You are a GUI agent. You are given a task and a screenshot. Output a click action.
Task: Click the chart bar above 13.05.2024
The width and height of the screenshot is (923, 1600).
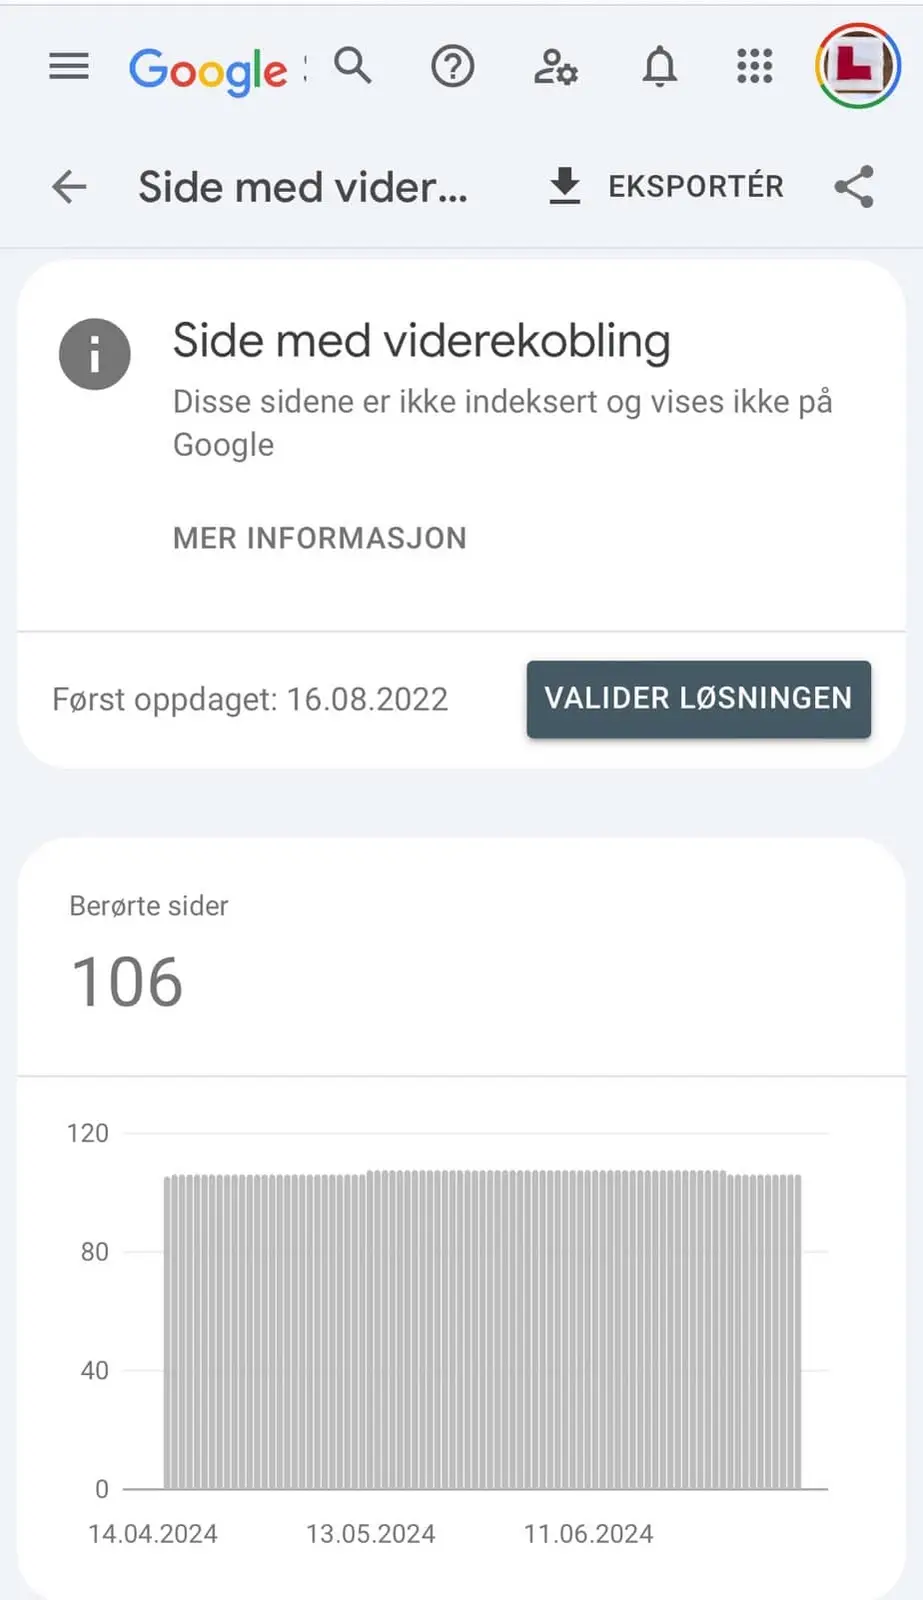click(371, 1330)
